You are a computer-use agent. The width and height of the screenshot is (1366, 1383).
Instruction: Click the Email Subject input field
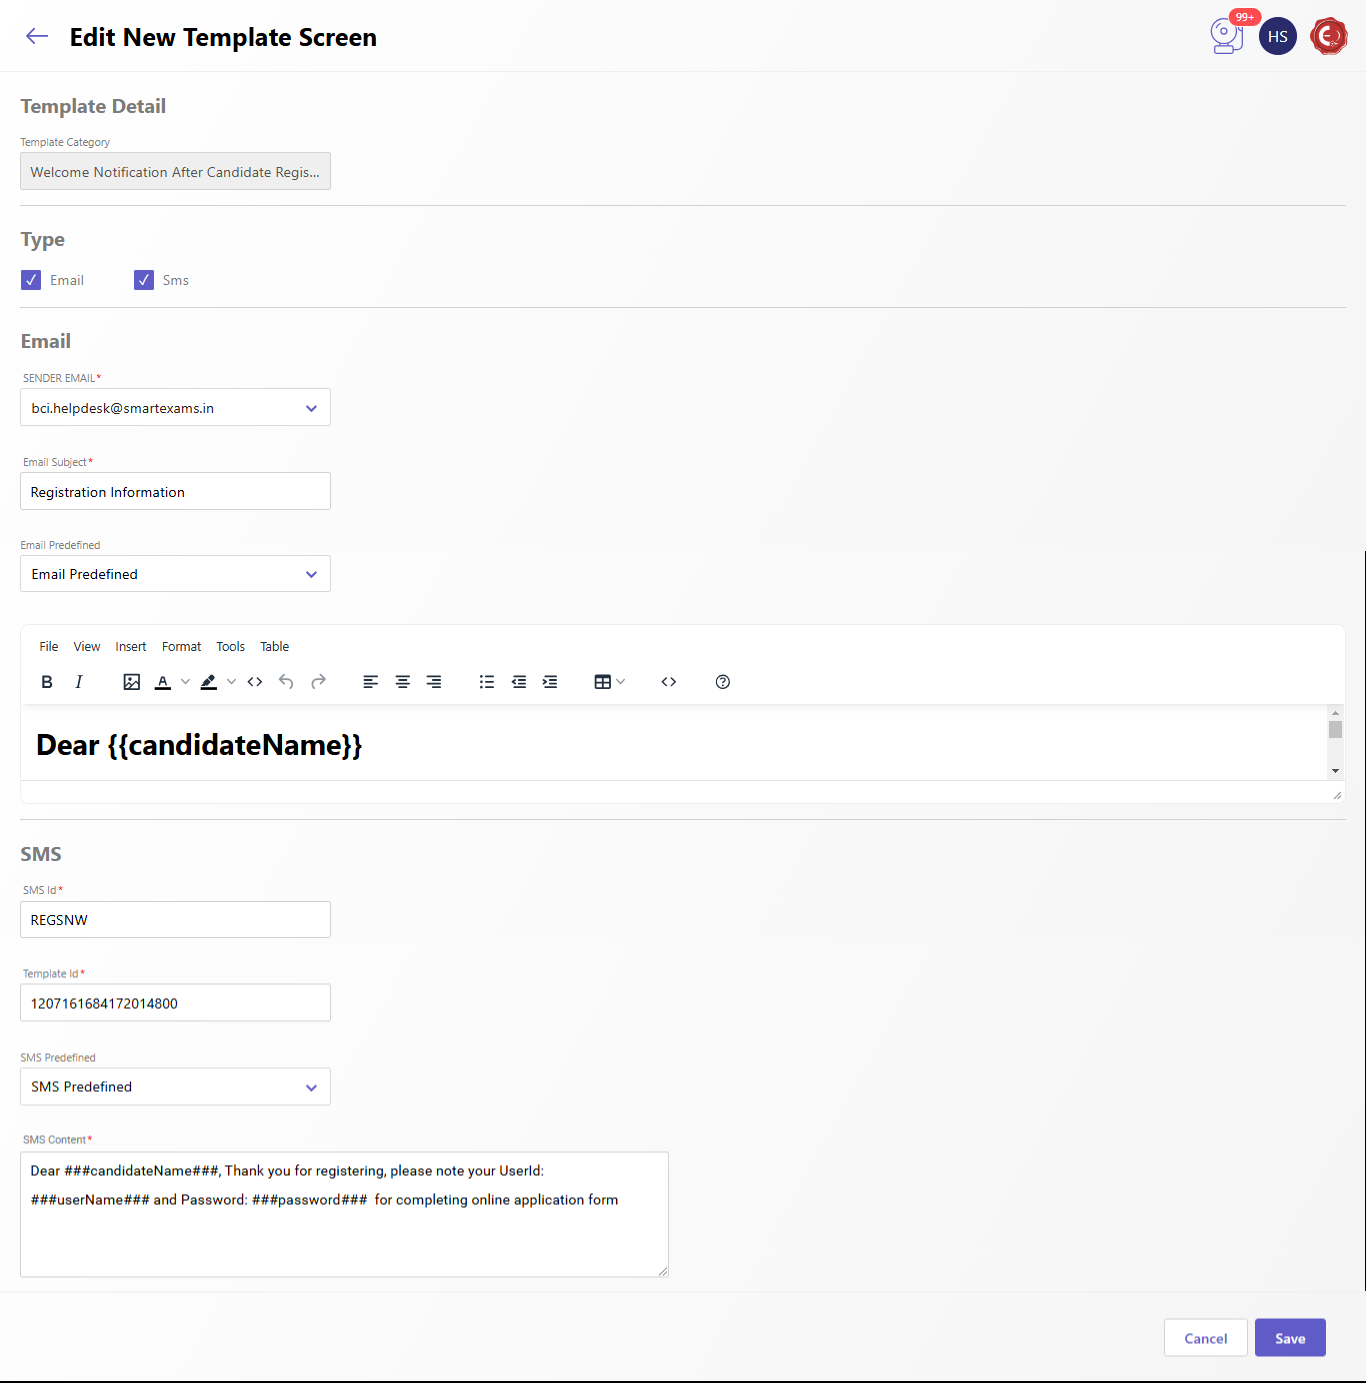[x=175, y=492]
